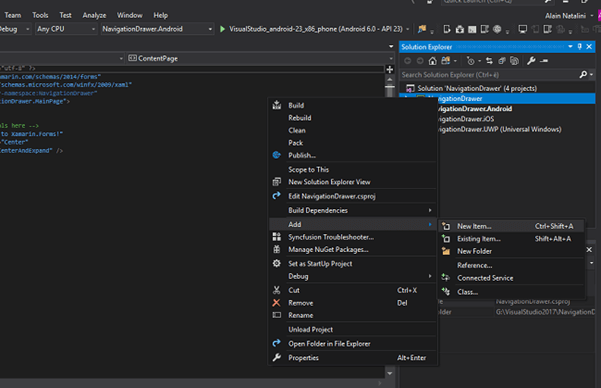
Task: Click the editor scrollbar down arrow
Action: point(389,373)
